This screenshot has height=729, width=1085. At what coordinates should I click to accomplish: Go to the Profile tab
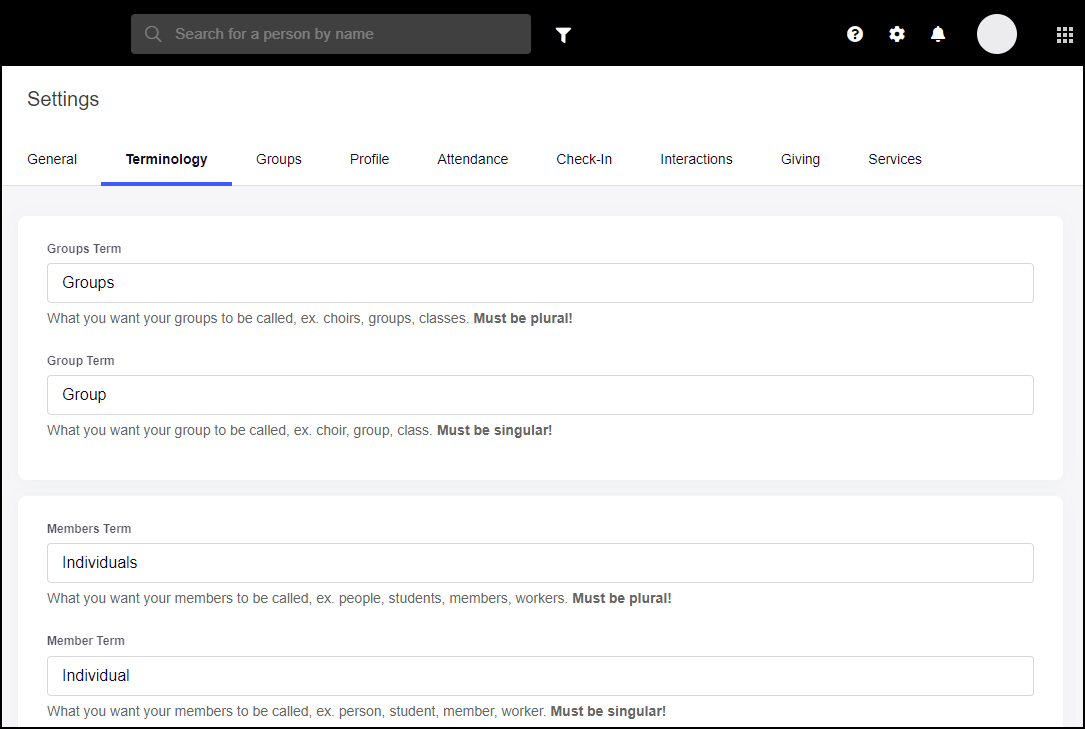(369, 159)
